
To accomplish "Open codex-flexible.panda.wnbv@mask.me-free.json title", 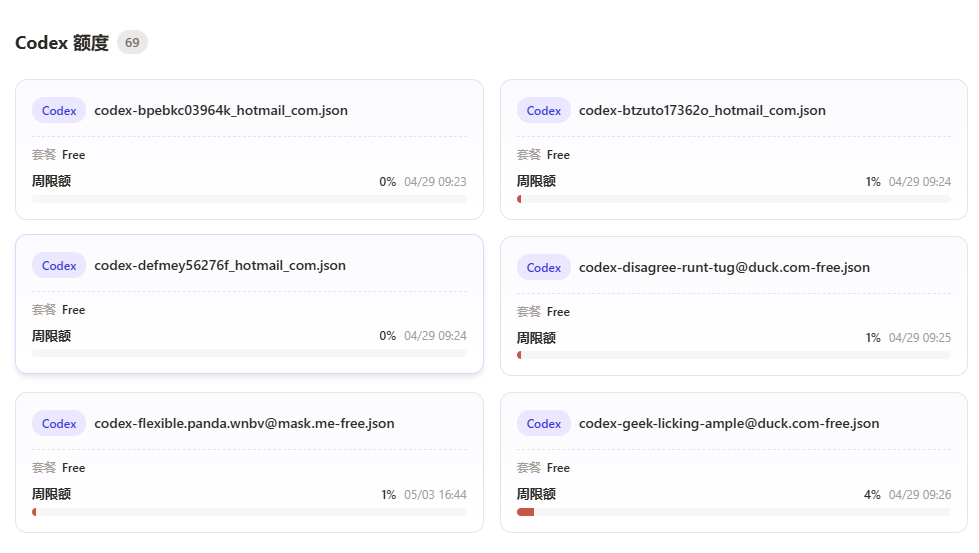I will [244, 423].
